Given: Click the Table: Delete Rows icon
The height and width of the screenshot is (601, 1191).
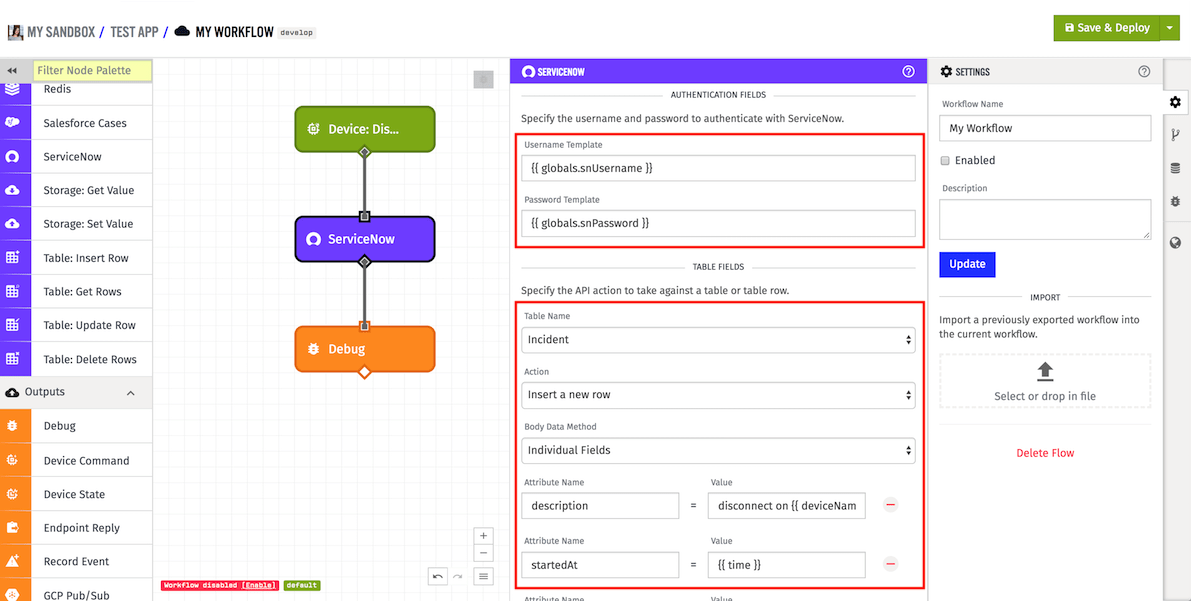Looking at the screenshot, I should 12,359.
